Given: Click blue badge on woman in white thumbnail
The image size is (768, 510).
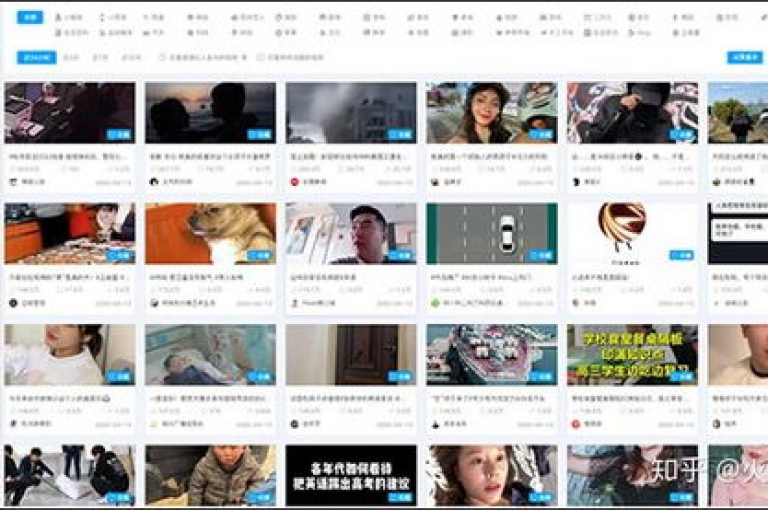Looking at the screenshot, I should (x=120, y=376).
